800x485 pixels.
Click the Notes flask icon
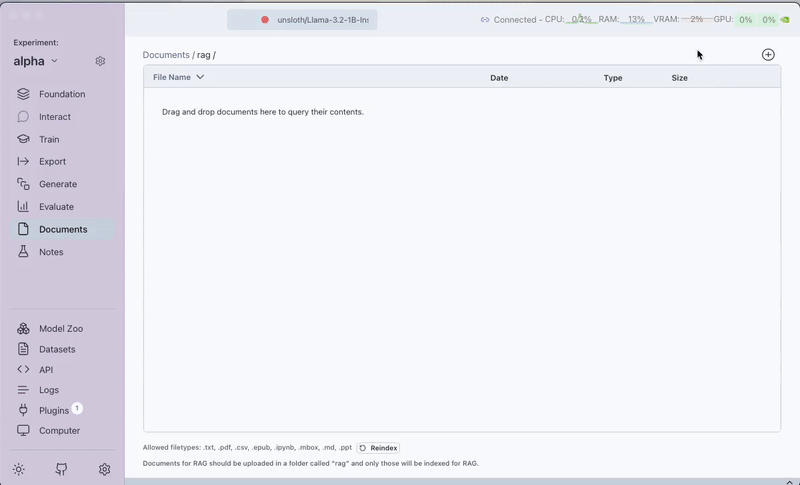coord(23,252)
